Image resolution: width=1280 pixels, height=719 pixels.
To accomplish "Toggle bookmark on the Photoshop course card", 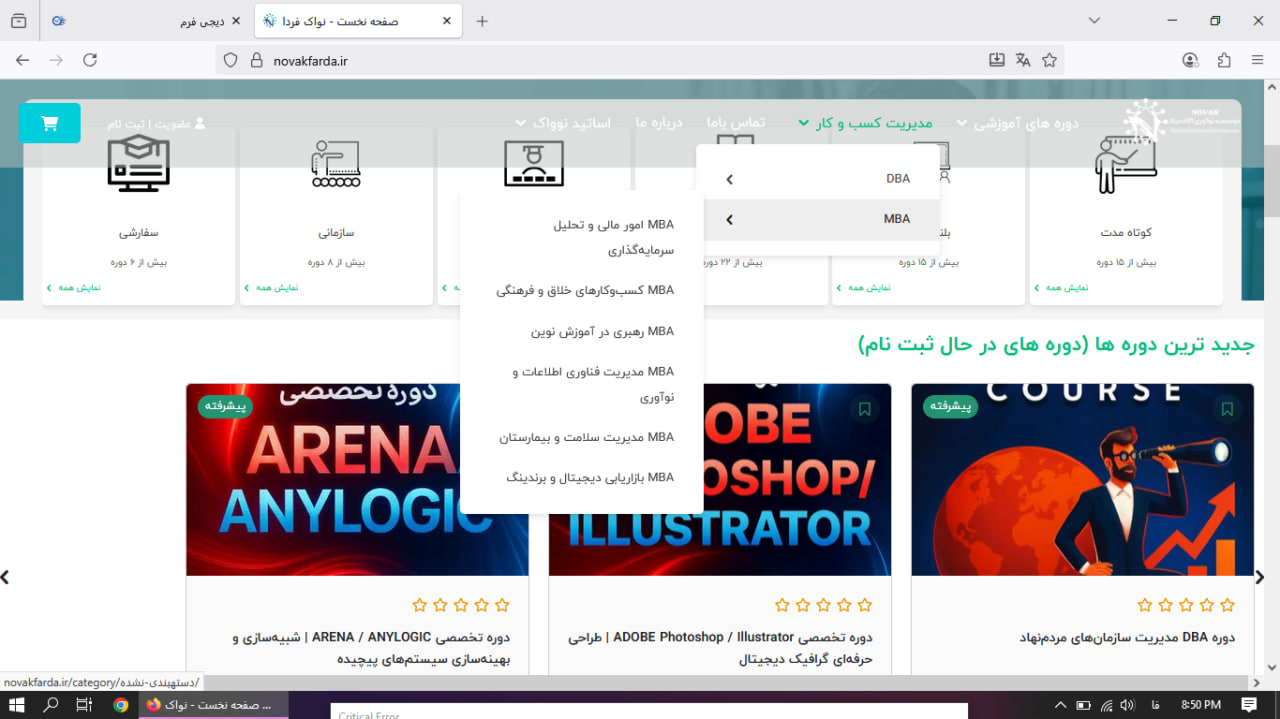I will tap(864, 409).
